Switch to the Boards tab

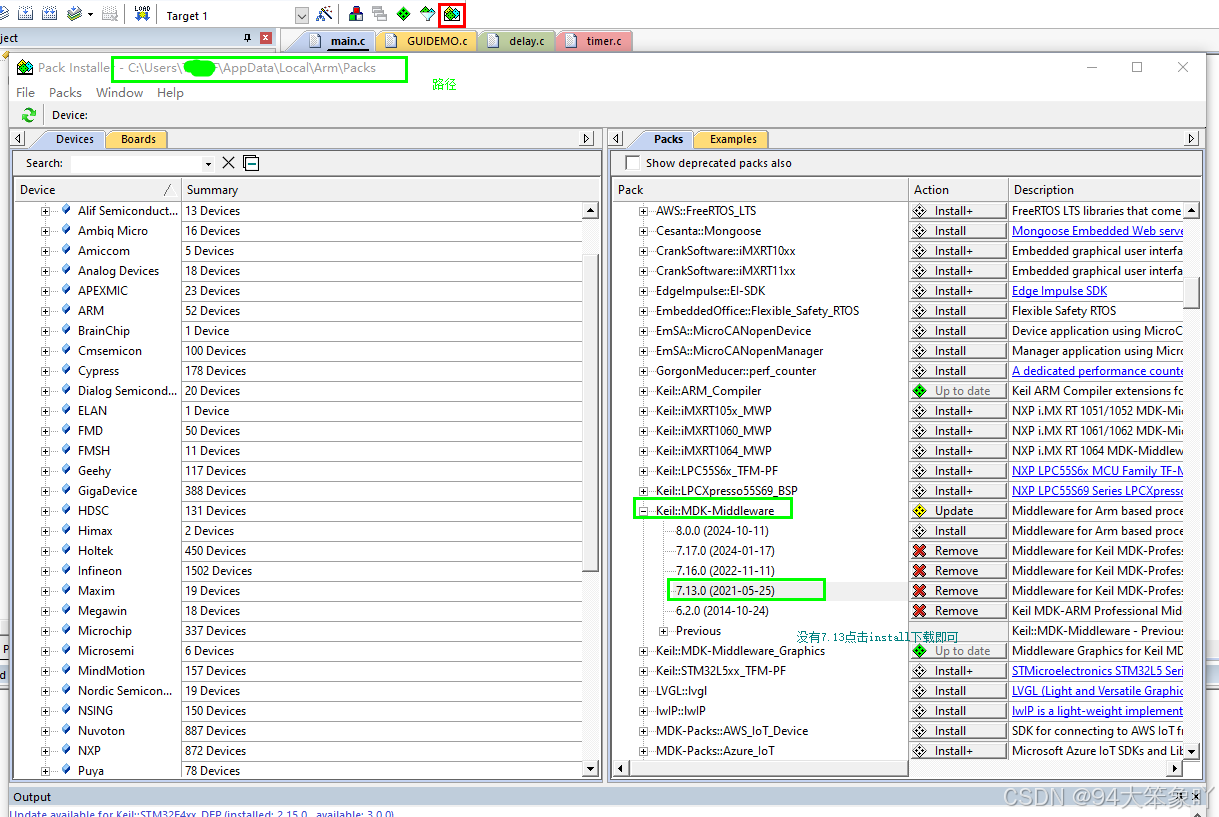(x=138, y=139)
